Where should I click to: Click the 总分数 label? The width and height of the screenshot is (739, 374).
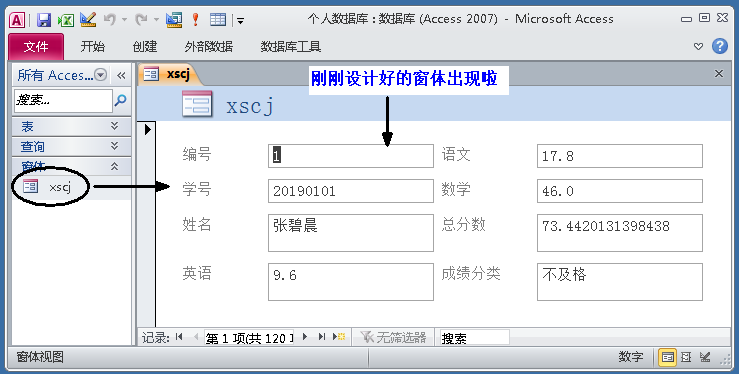tap(463, 224)
